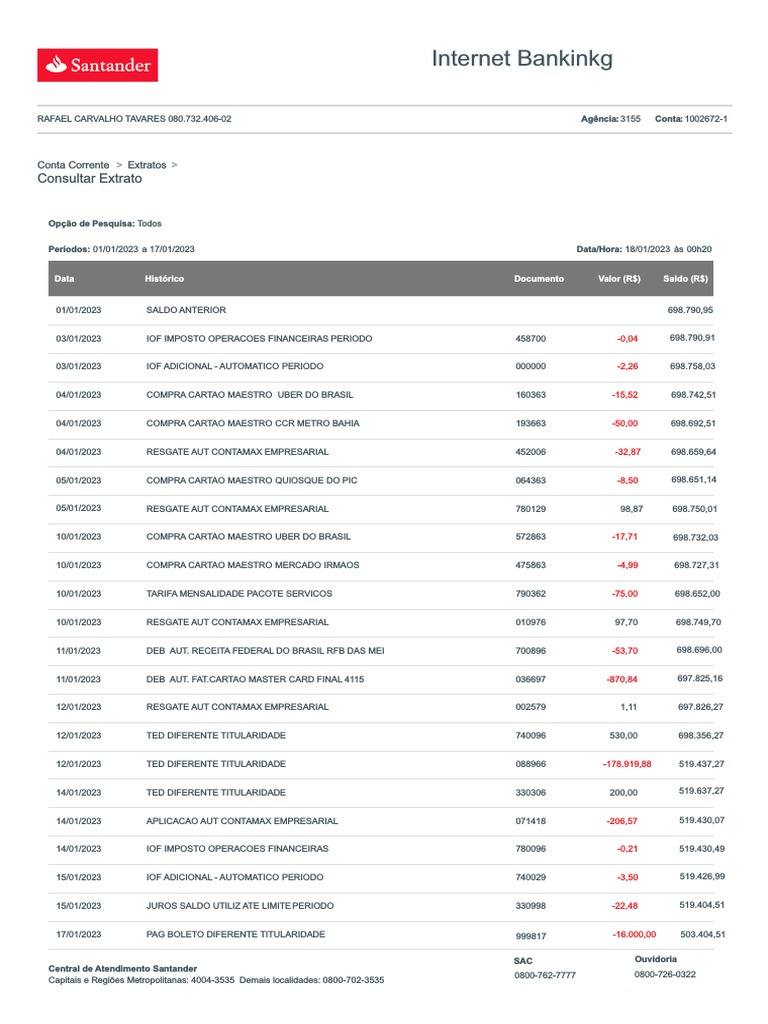This screenshot has height=1024, width=768.
Task: Go to the Extratos breadcrumb link
Action: [147, 164]
